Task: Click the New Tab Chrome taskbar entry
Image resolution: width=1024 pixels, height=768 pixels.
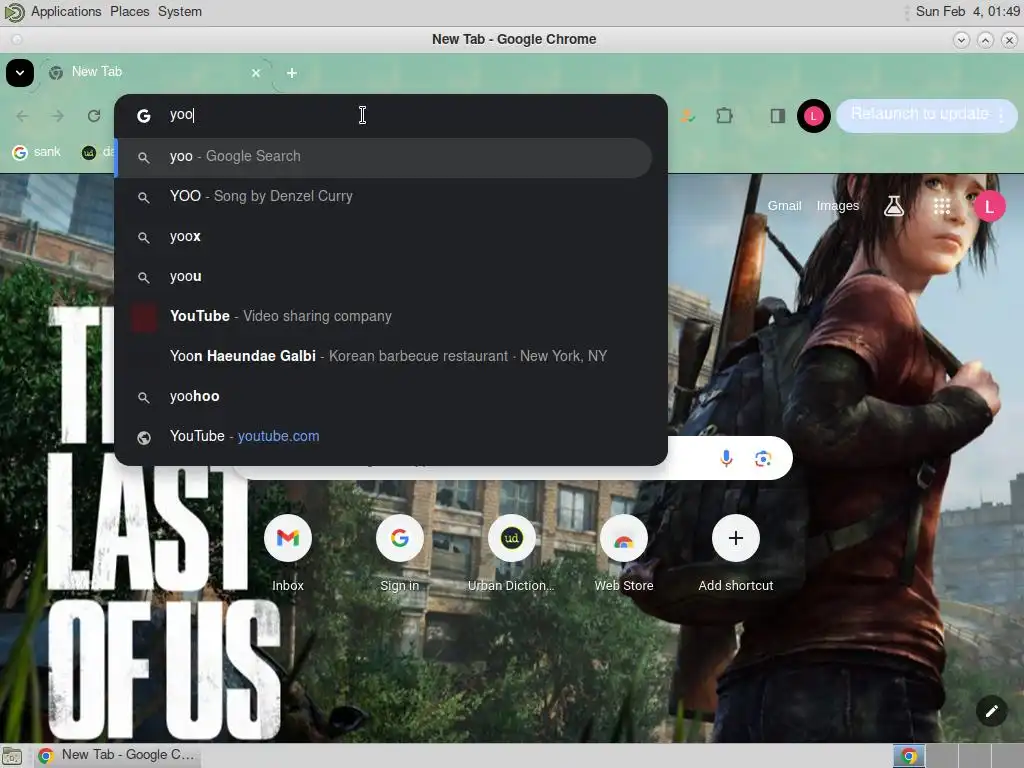Action: 118,756
